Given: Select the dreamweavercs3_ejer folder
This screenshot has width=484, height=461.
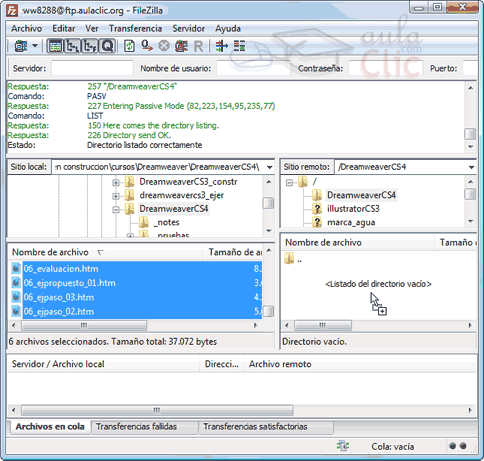Looking at the screenshot, I should (x=181, y=195).
